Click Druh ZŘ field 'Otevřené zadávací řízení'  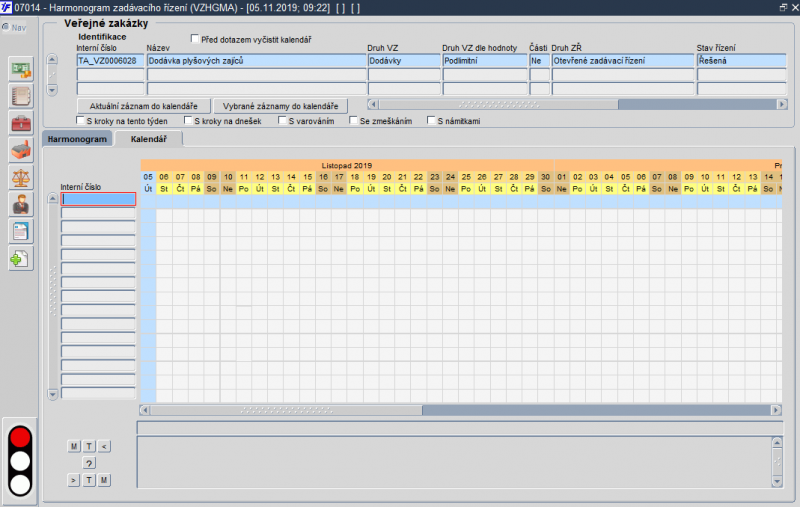click(x=623, y=61)
